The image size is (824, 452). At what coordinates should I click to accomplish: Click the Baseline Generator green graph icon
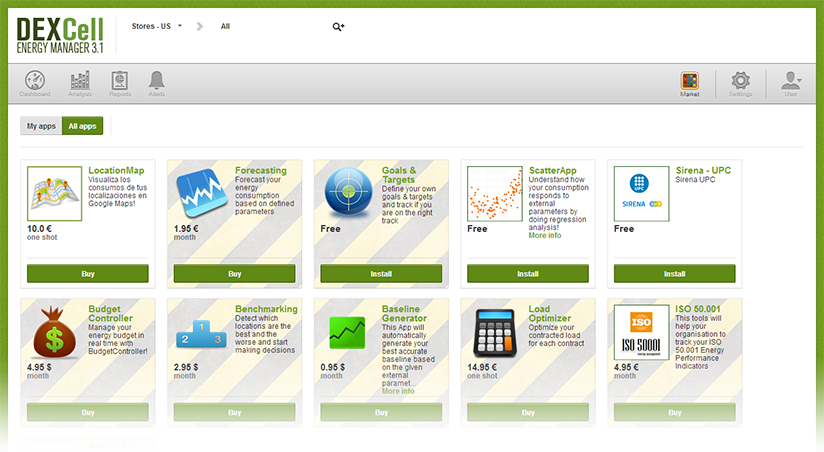[x=347, y=332]
